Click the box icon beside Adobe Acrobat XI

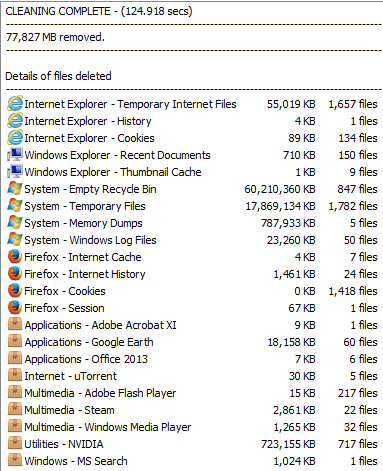pos(15,324)
